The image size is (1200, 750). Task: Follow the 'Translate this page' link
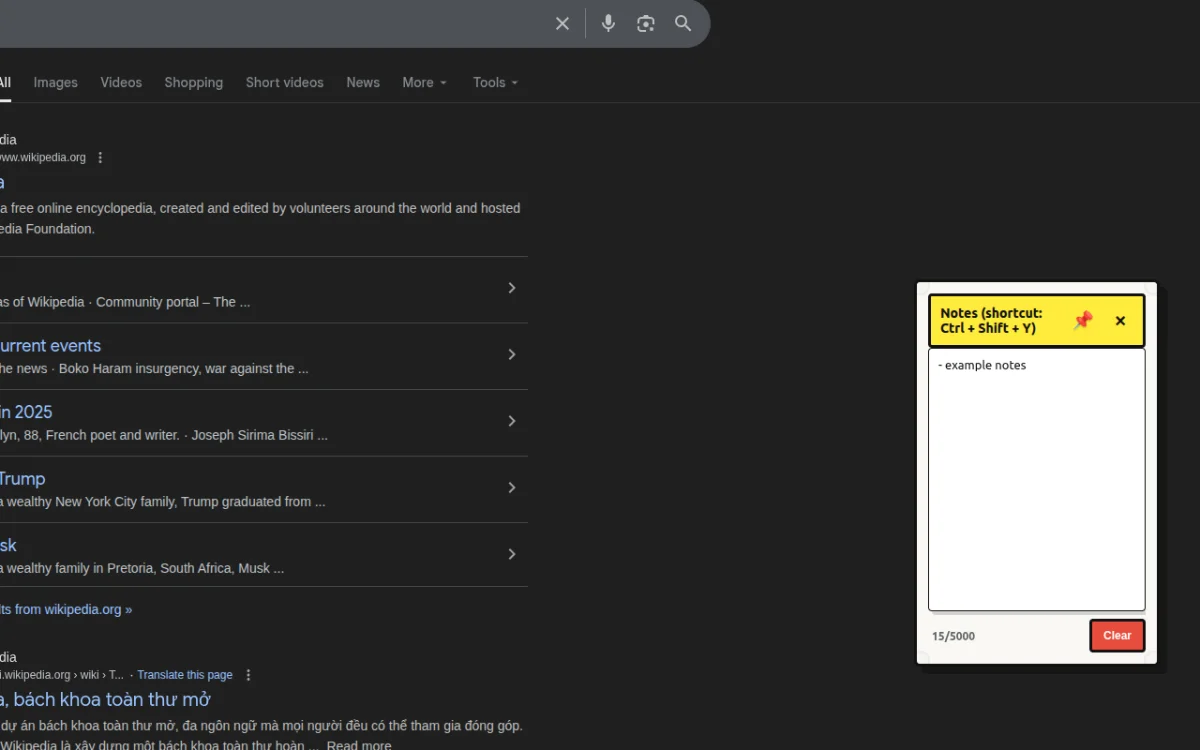[185, 674]
